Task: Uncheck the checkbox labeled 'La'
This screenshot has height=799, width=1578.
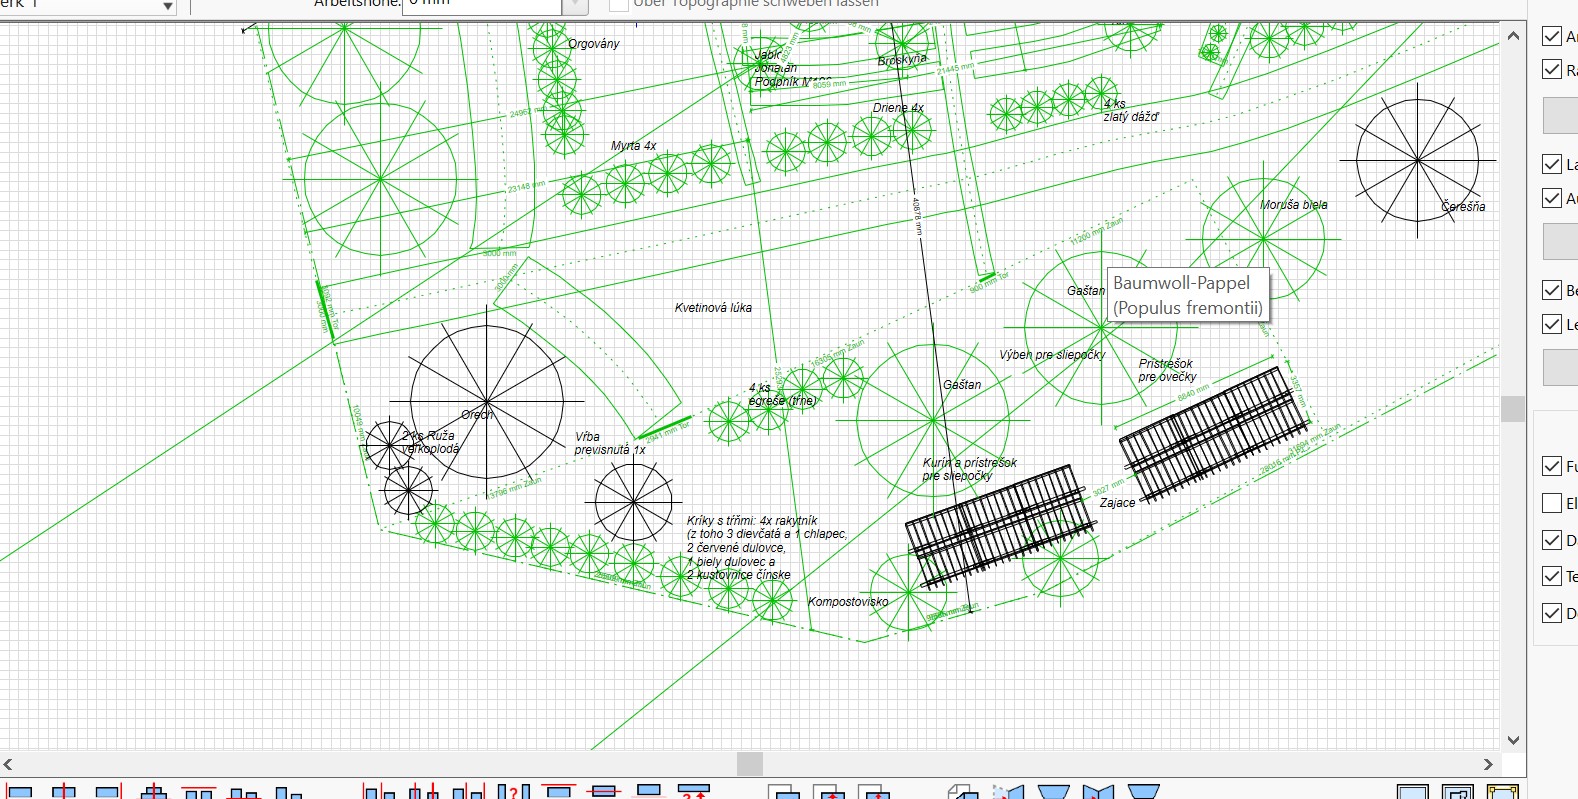Action: tap(1552, 164)
